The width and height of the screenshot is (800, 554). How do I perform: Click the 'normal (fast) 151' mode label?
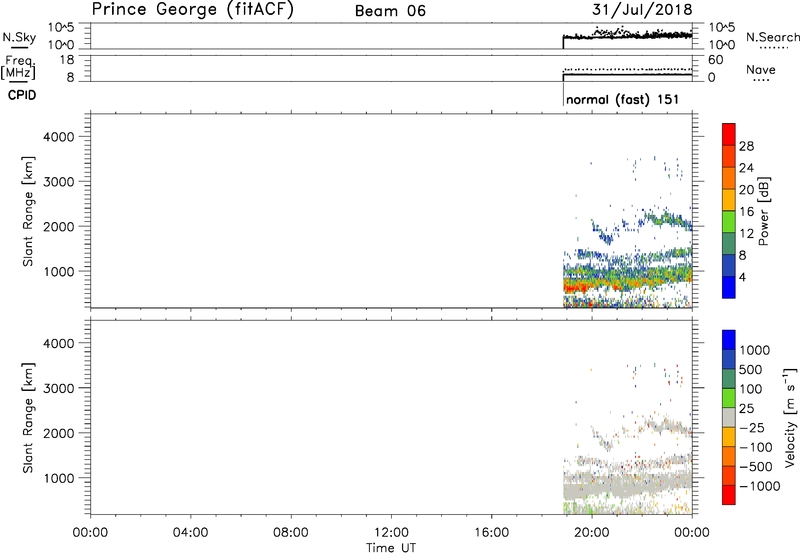[622, 99]
